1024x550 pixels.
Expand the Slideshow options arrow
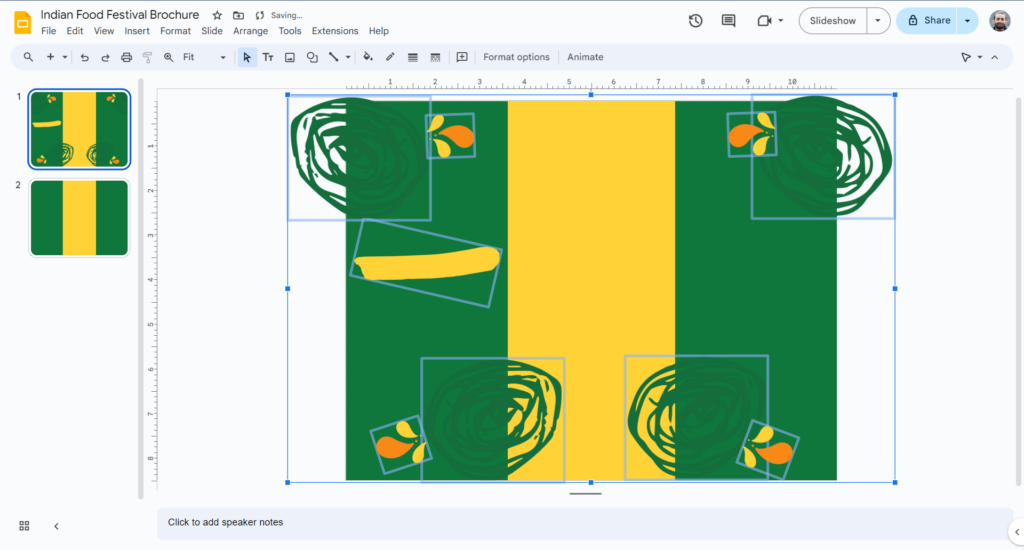tap(878, 20)
